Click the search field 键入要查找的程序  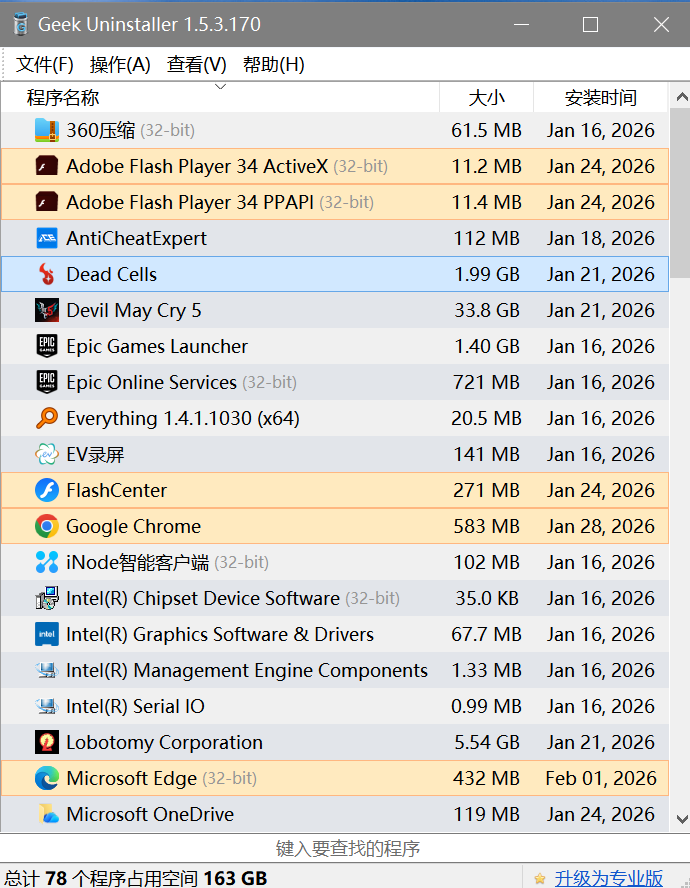(x=345, y=849)
